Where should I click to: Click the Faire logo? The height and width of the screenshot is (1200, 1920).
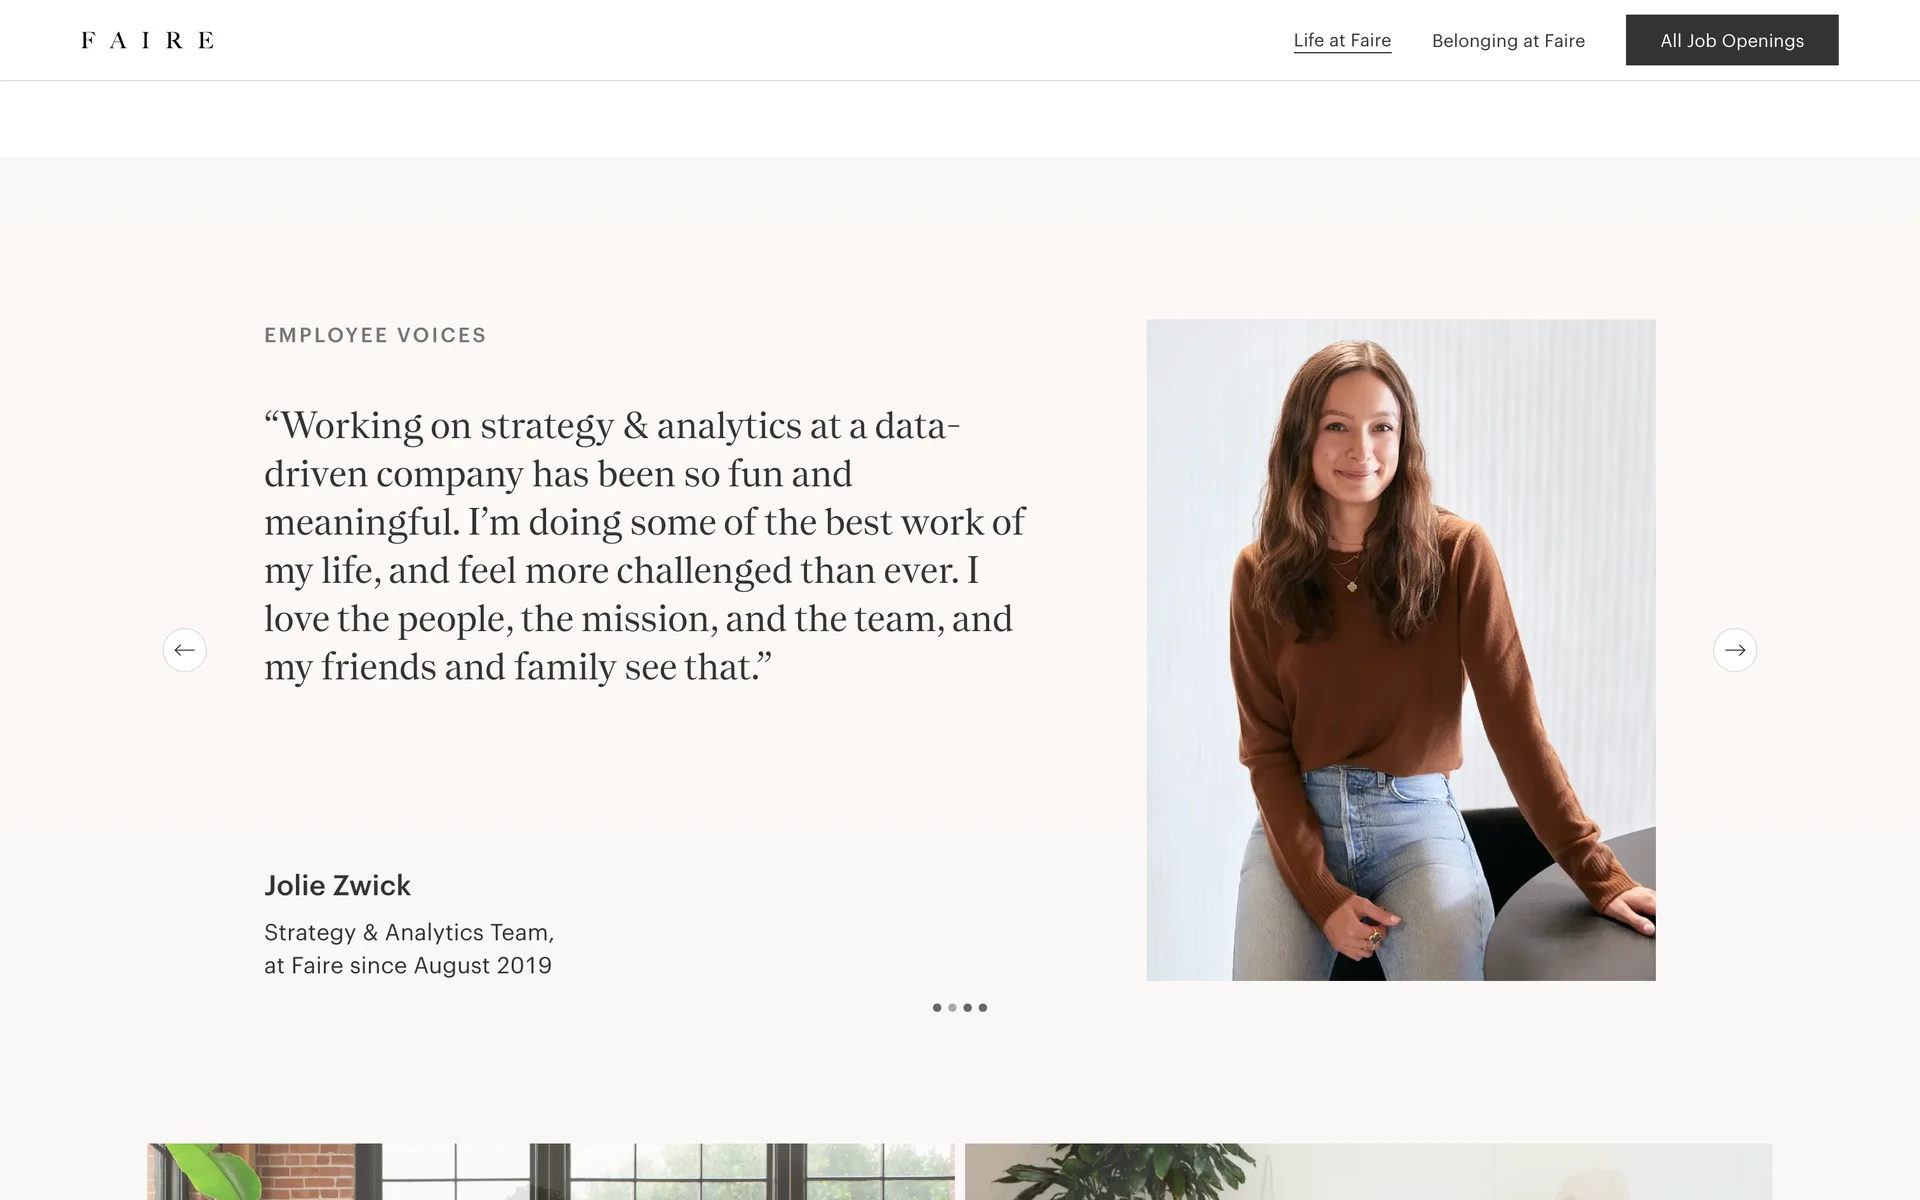coord(147,40)
